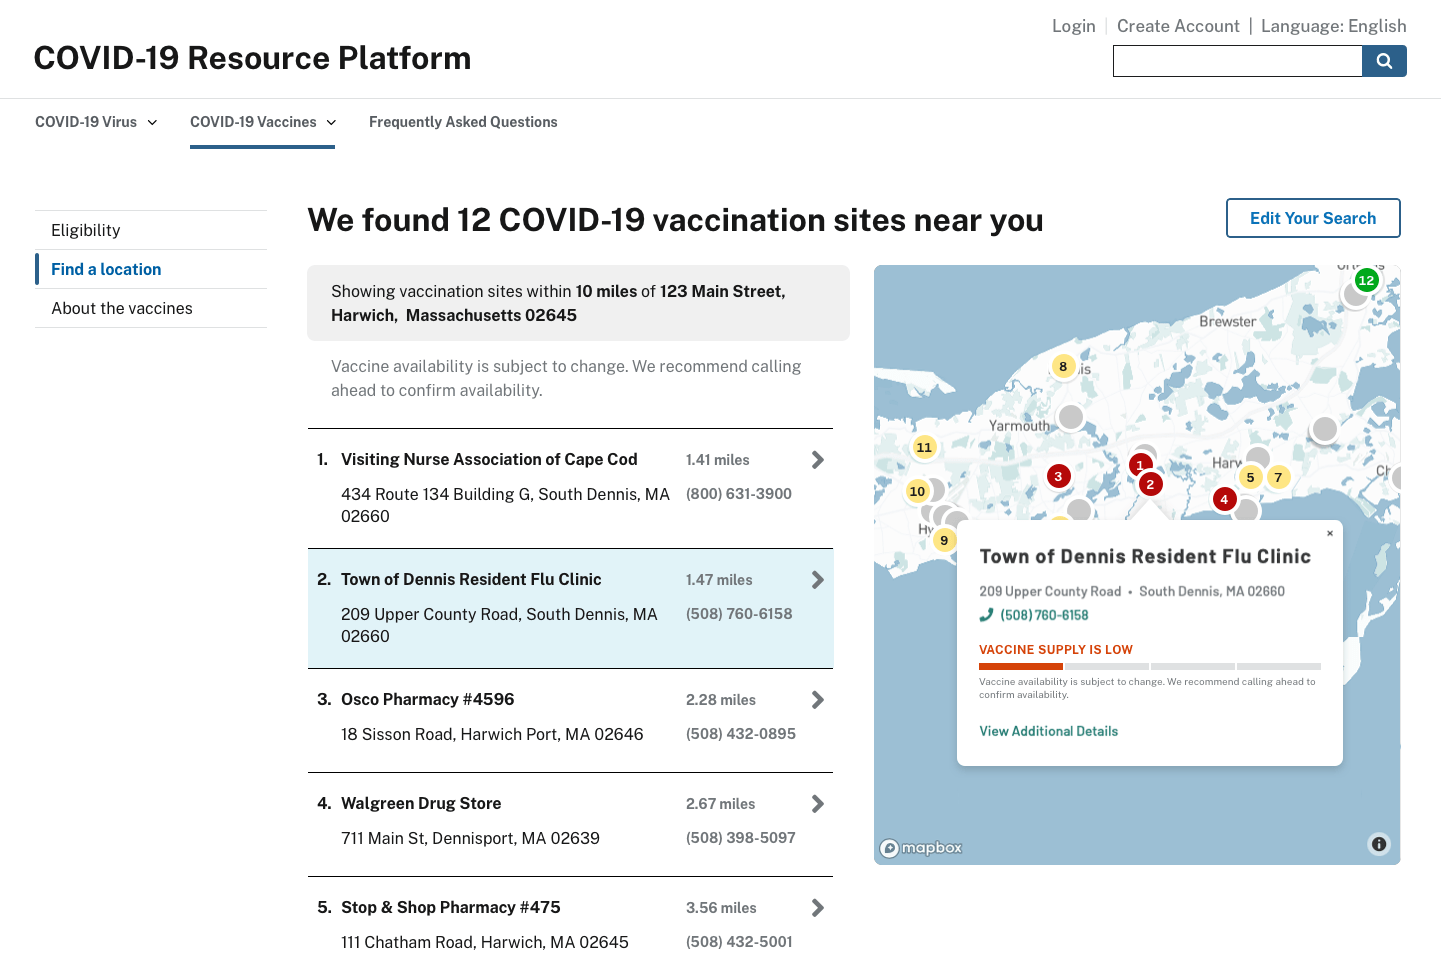Image resolution: width=1441 pixels, height=958 pixels.
Task: Click phone (508) 760-6158 in results list
Action: (x=739, y=614)
